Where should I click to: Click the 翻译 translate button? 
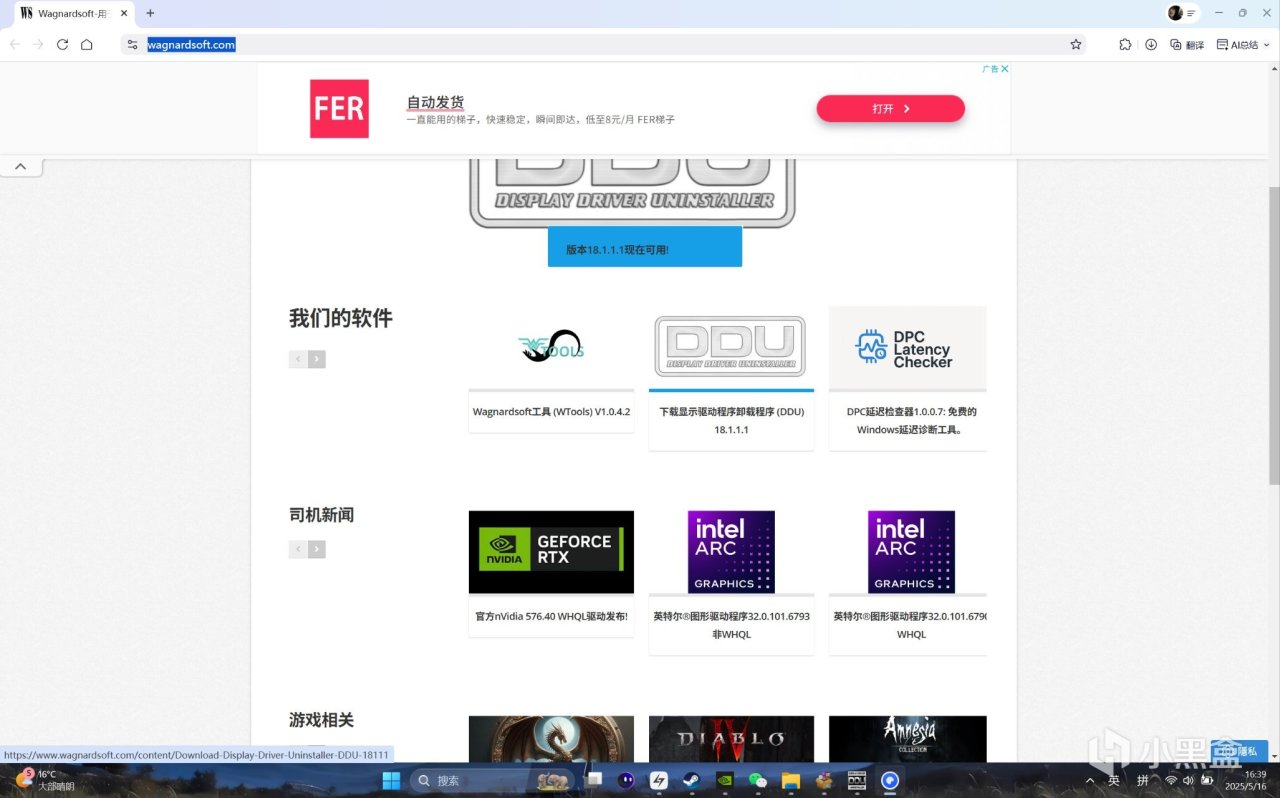click(1187, 44)
